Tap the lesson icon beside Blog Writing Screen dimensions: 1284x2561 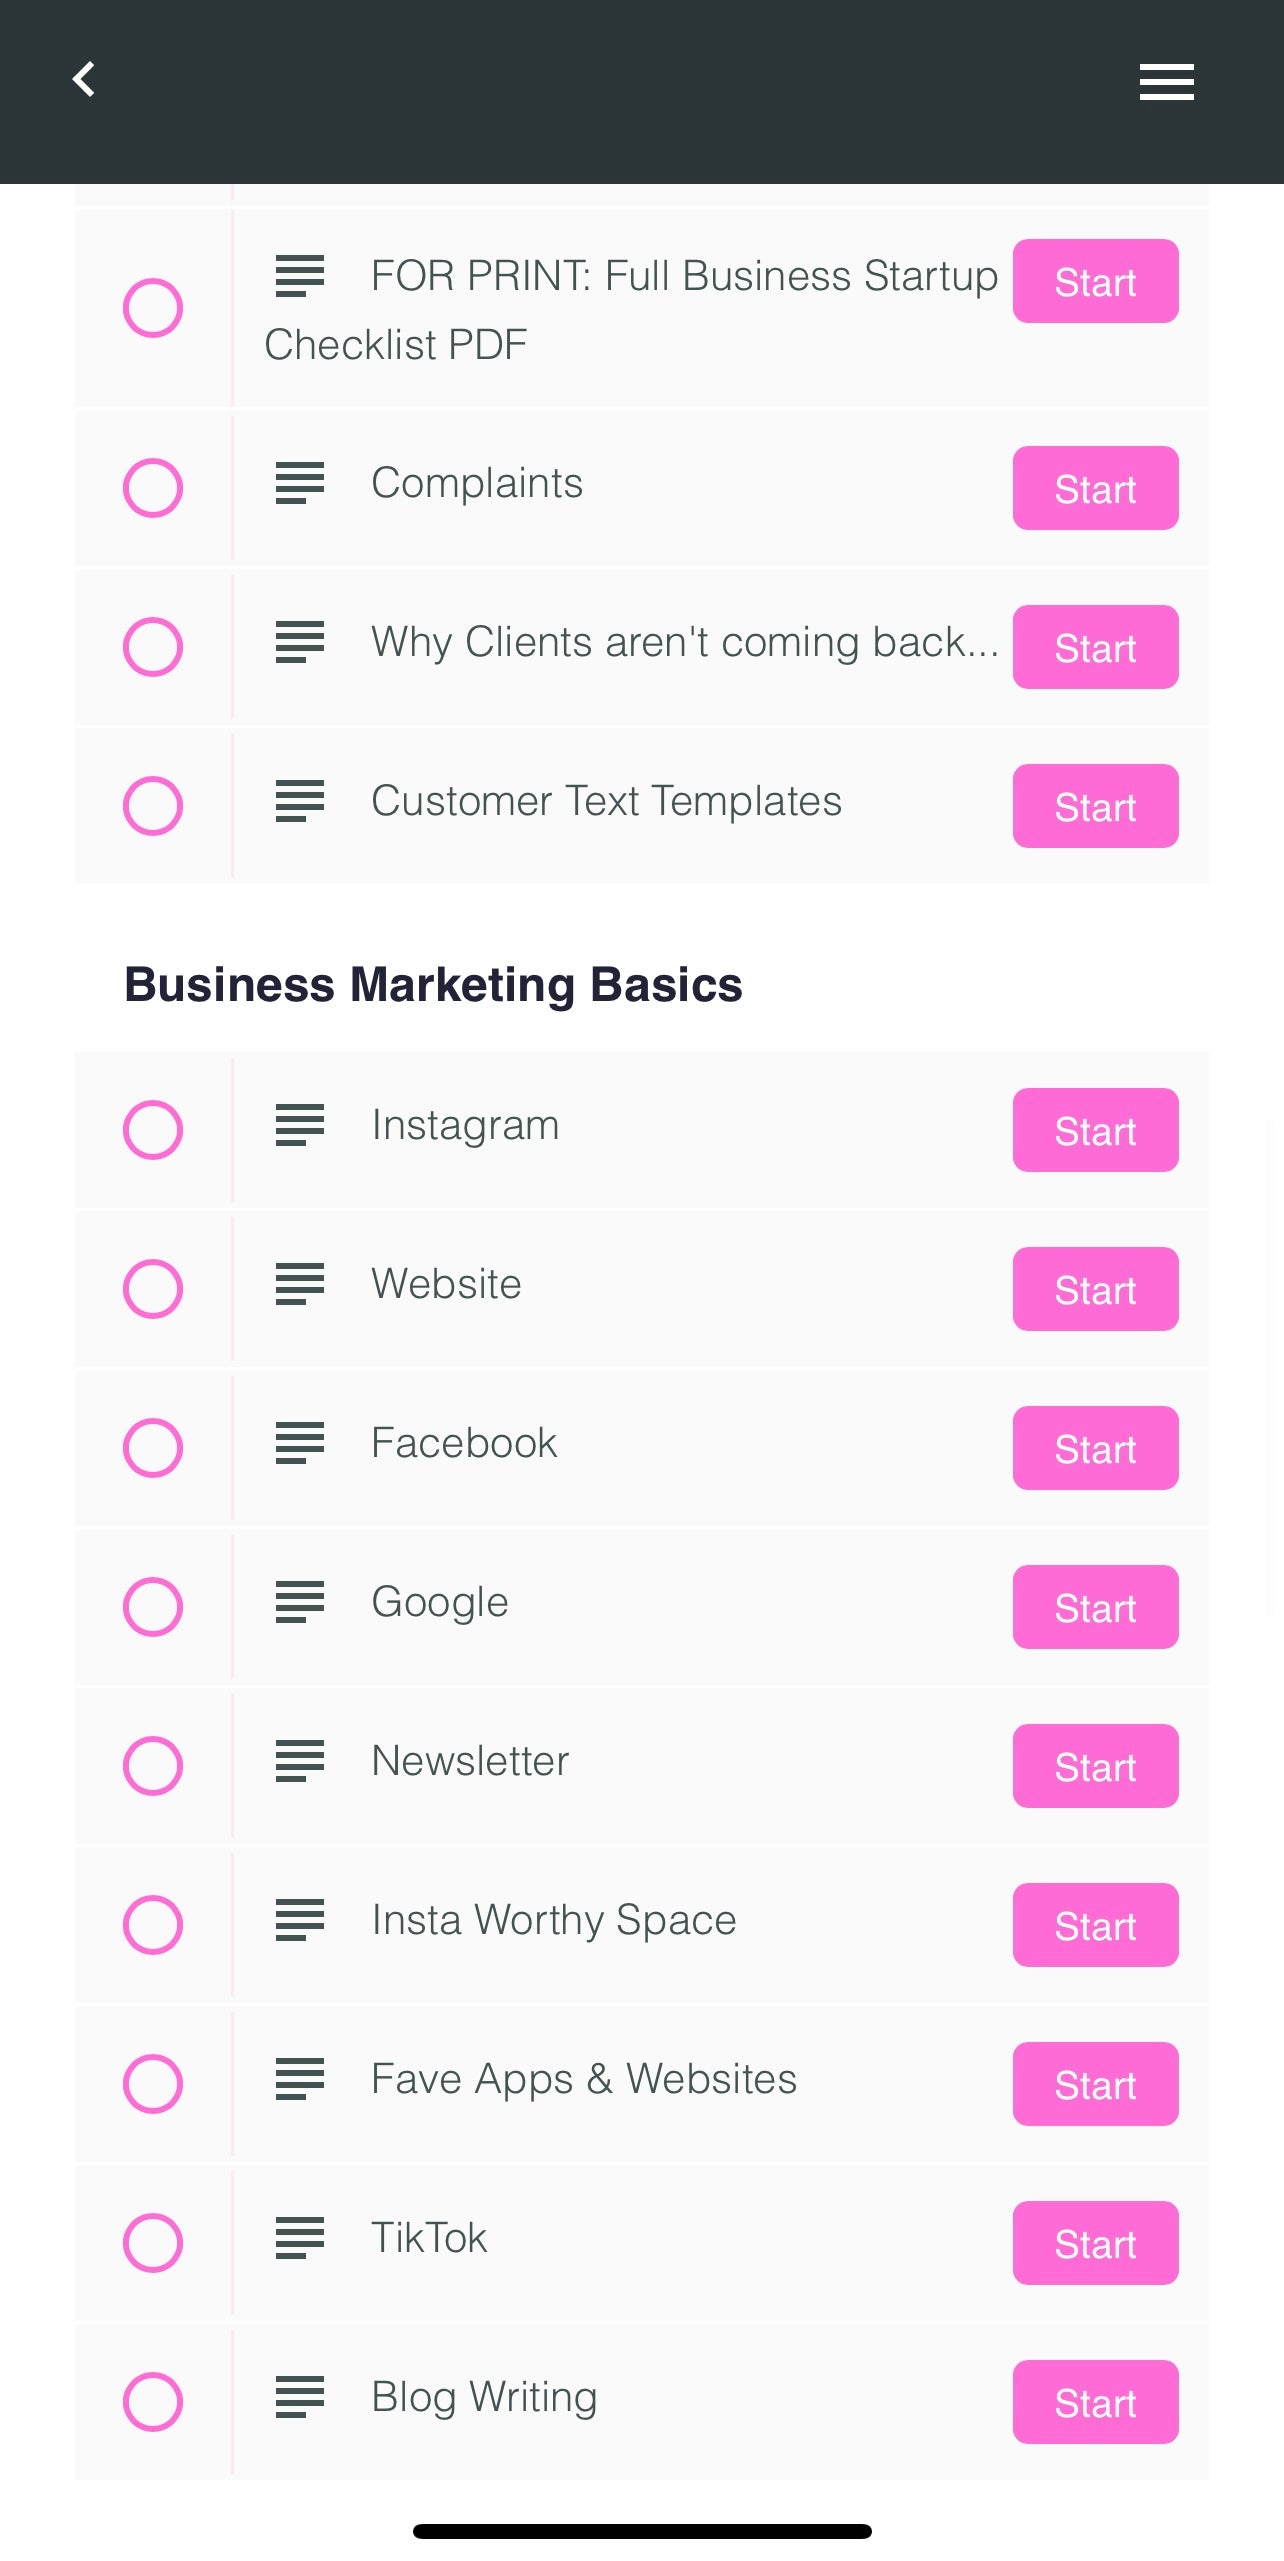pos(300,2397)
